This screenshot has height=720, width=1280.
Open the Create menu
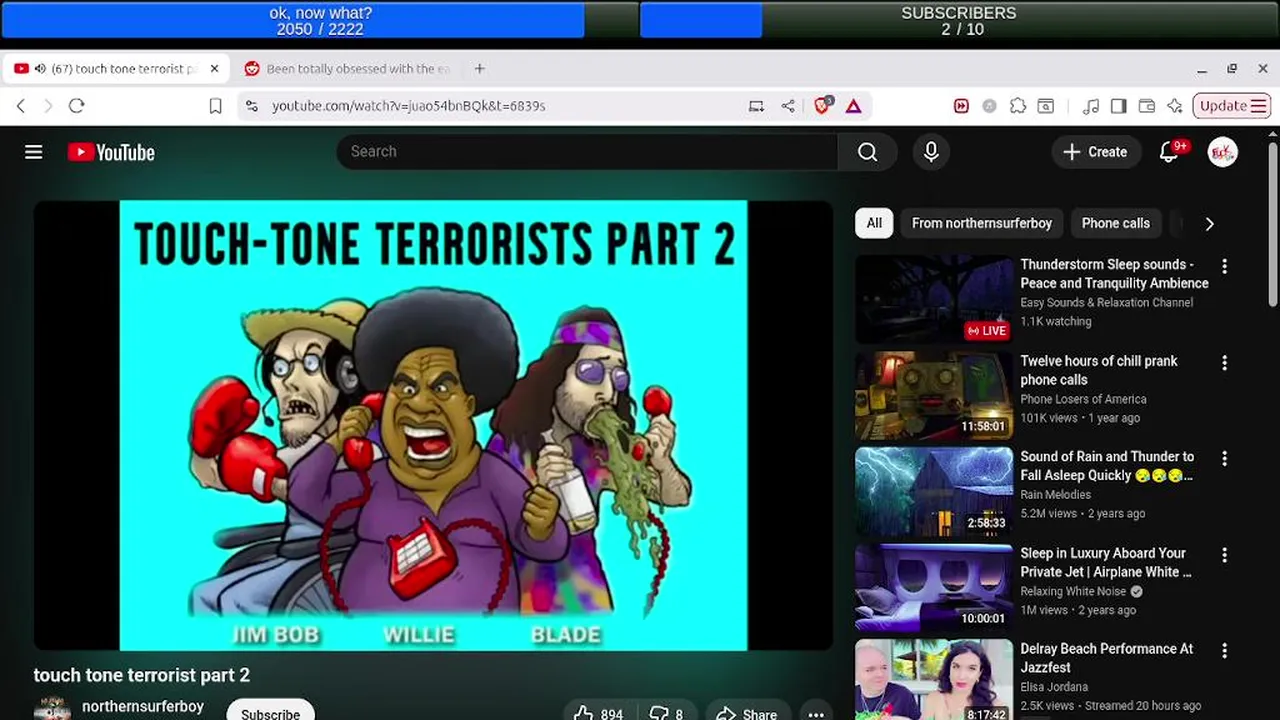1096,152
